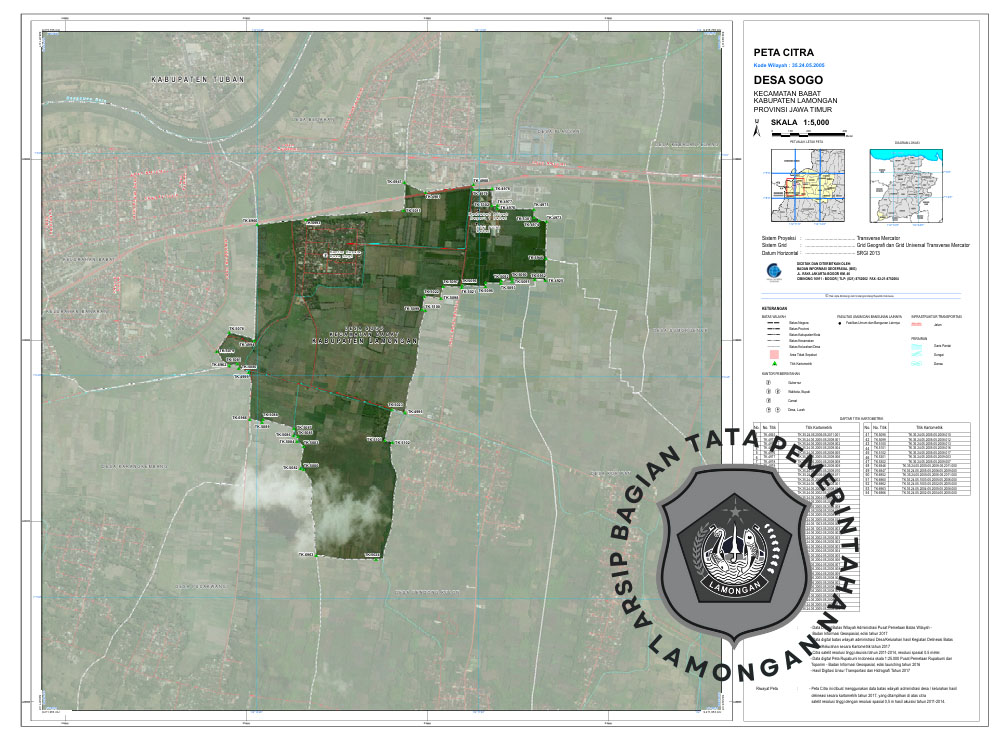Click the Camat office legend symbol
Image resolution: width=1005 pixels, height=737 pixels.
coord(768,400)
